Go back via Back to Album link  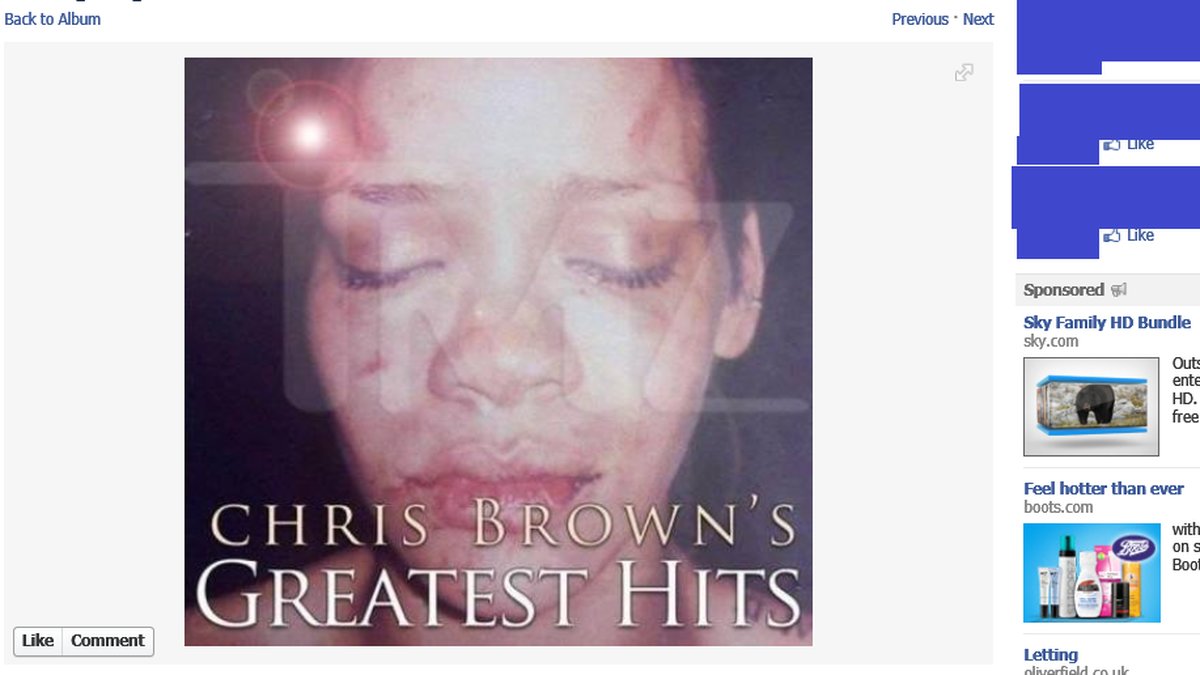click(52, 19)
